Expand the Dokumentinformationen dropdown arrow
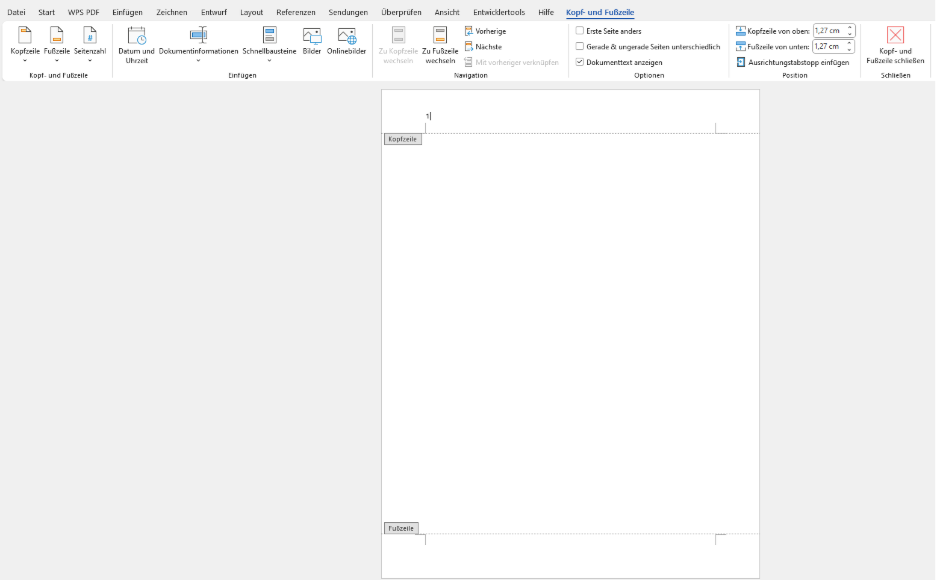The width and height of the screenshot is (936, 580). click(x=198, y=60)
